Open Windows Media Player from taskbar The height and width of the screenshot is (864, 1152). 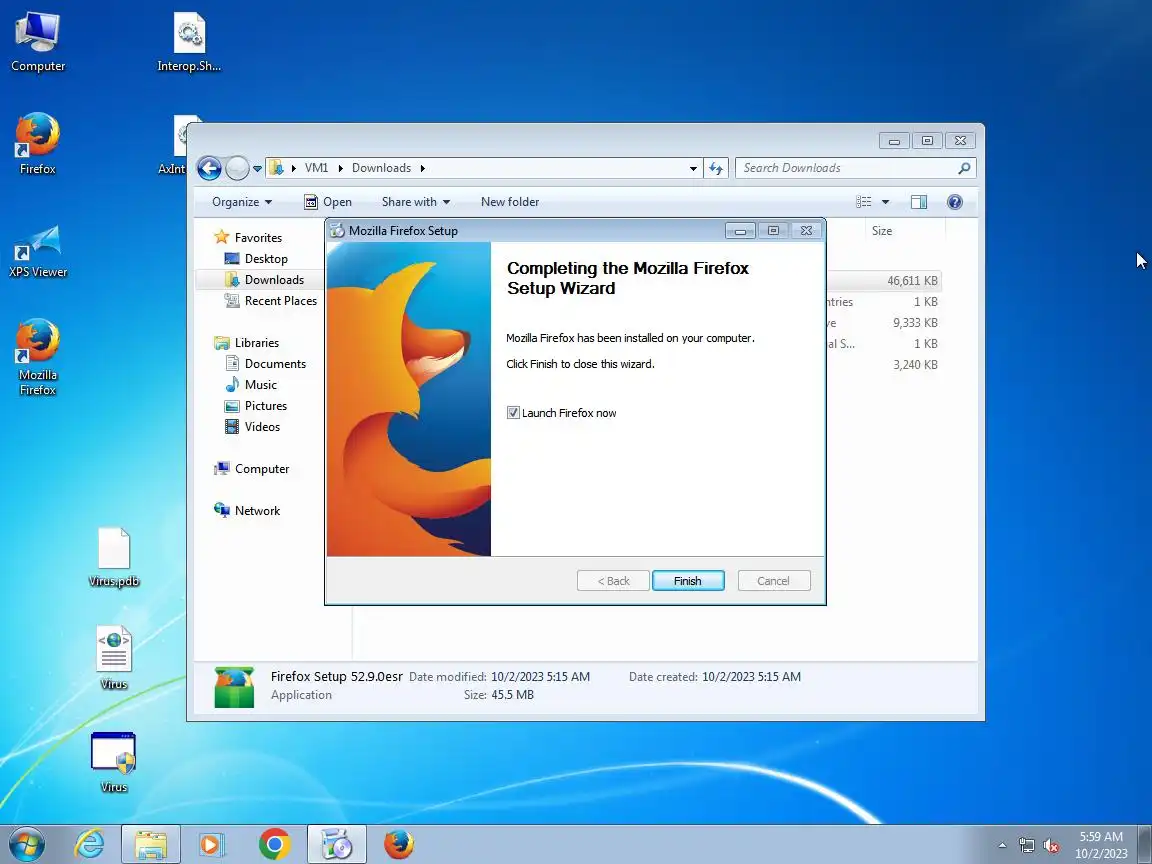[x=212, y=844]
